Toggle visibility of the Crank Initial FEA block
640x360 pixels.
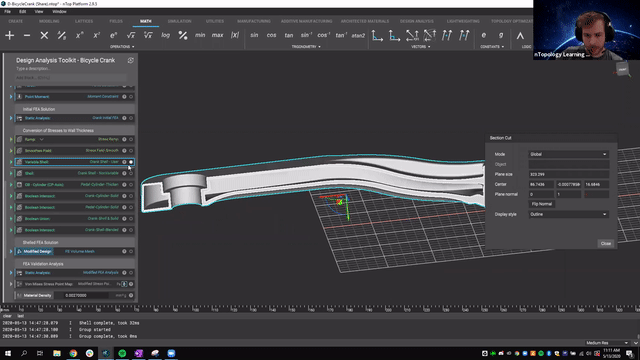(131, 118)
